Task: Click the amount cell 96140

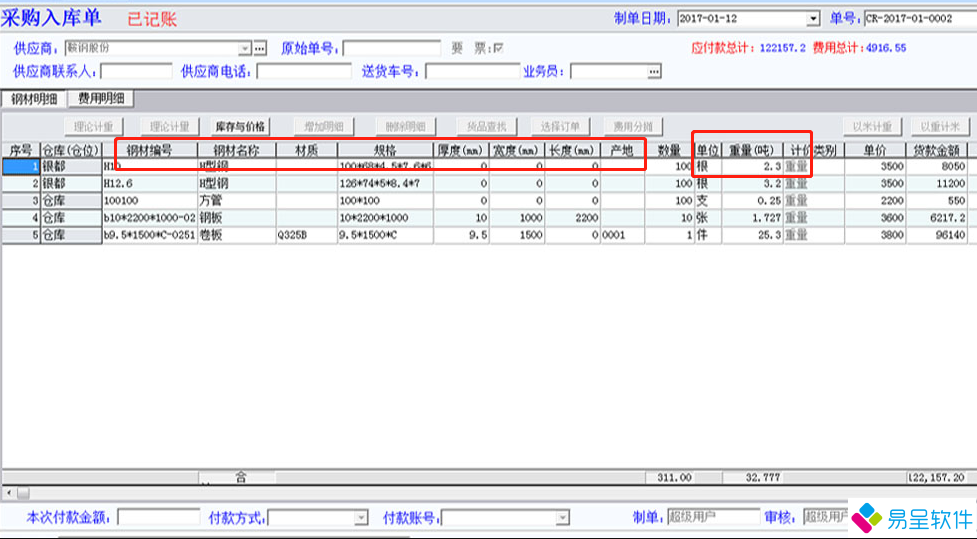Action: point(936,235)
